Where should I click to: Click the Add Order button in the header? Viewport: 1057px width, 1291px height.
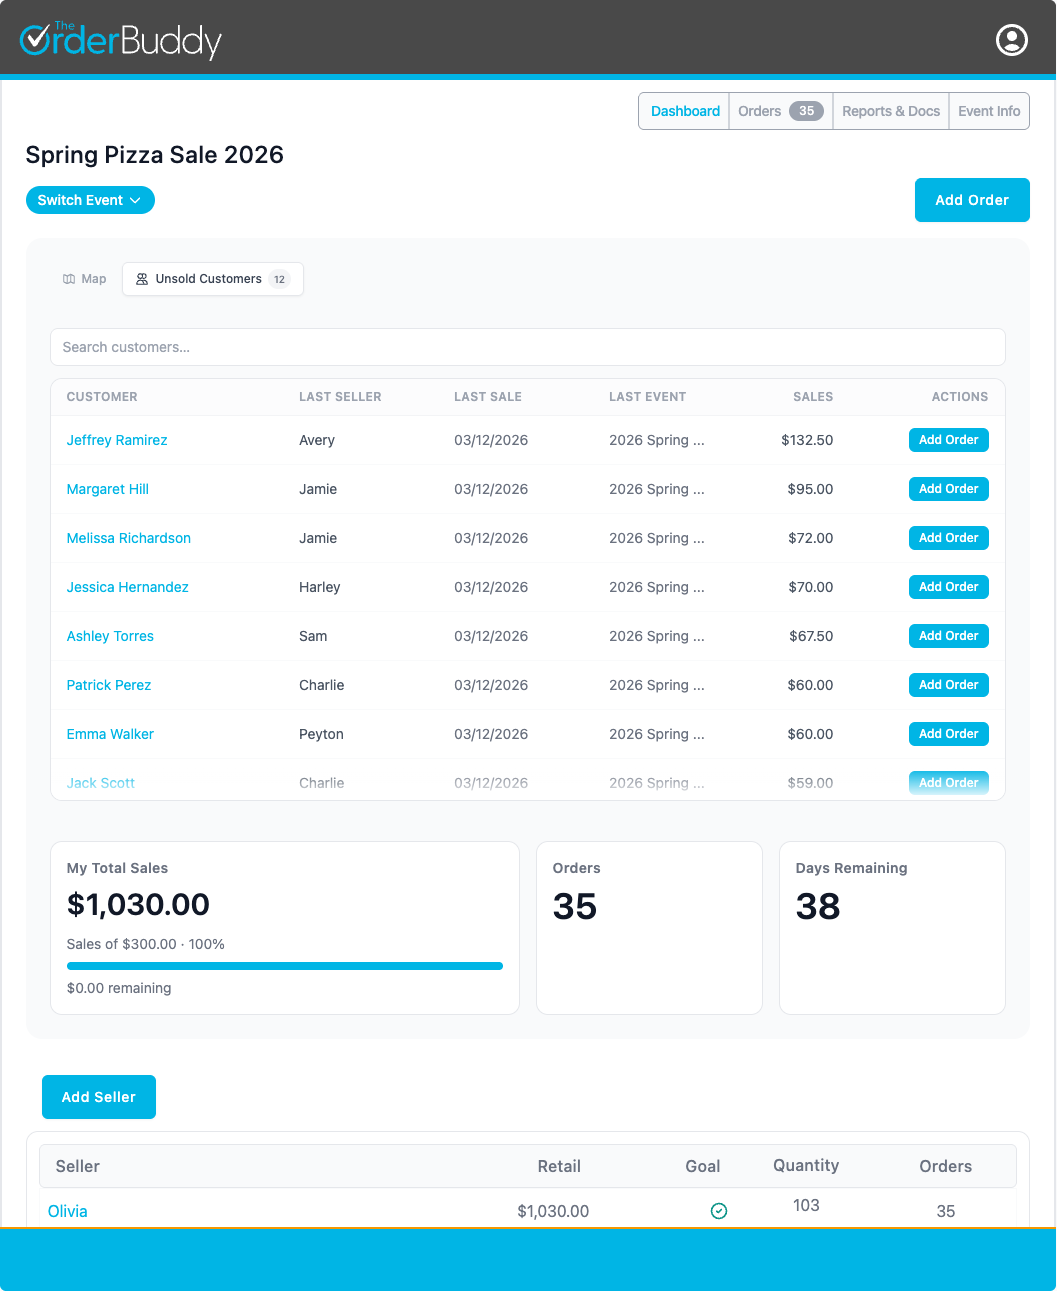click(x=971, y=200)
